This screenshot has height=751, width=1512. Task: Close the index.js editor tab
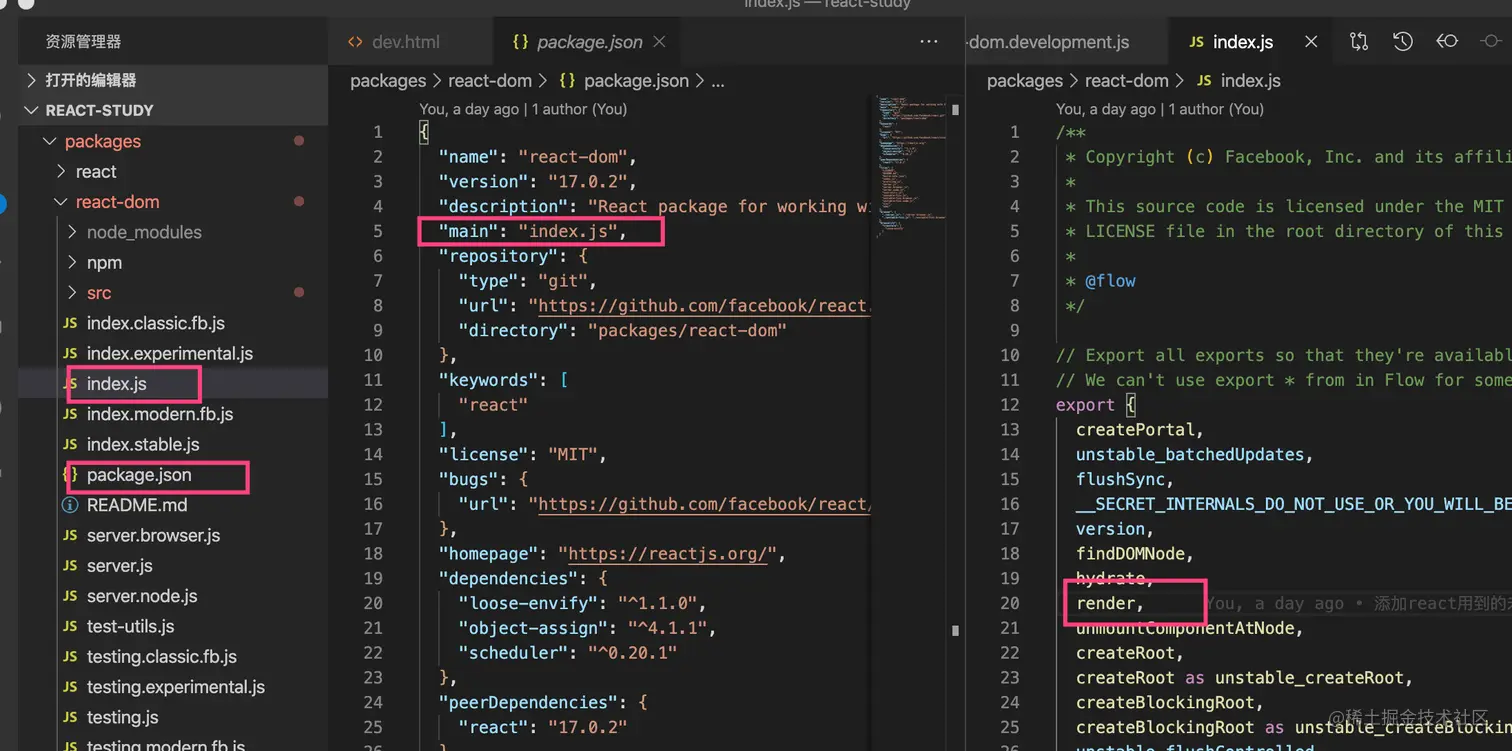[1311, 41]
